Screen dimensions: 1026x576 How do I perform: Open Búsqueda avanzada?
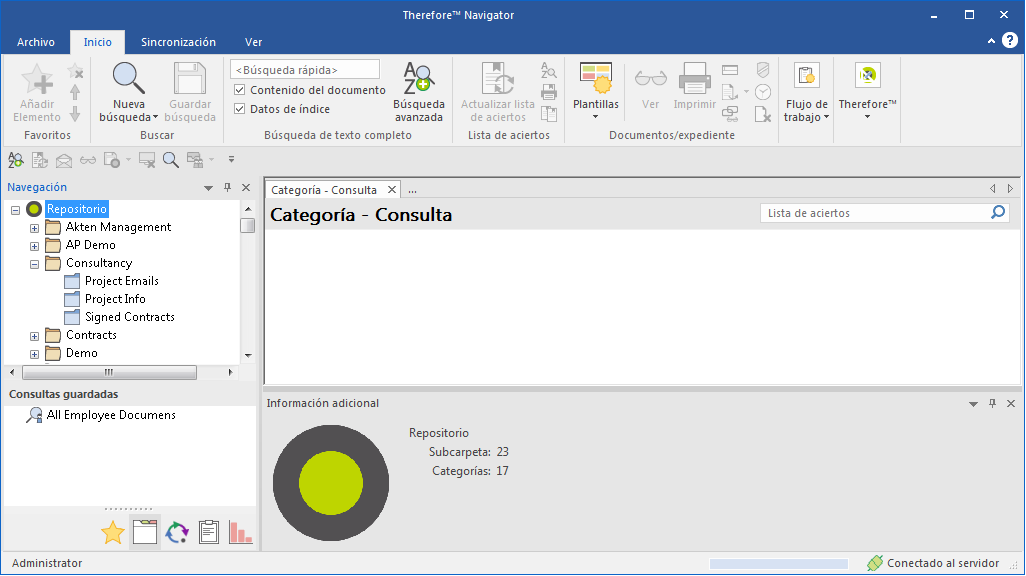coord(418,79)
